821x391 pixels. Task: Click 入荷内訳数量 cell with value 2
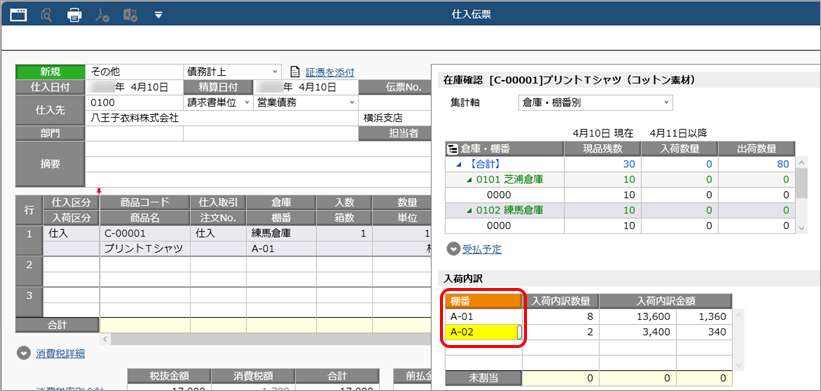[x=561, y=332]
